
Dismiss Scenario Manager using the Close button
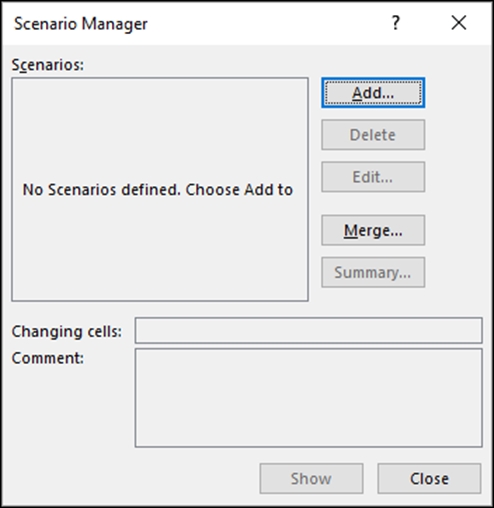tap(429, 478)
